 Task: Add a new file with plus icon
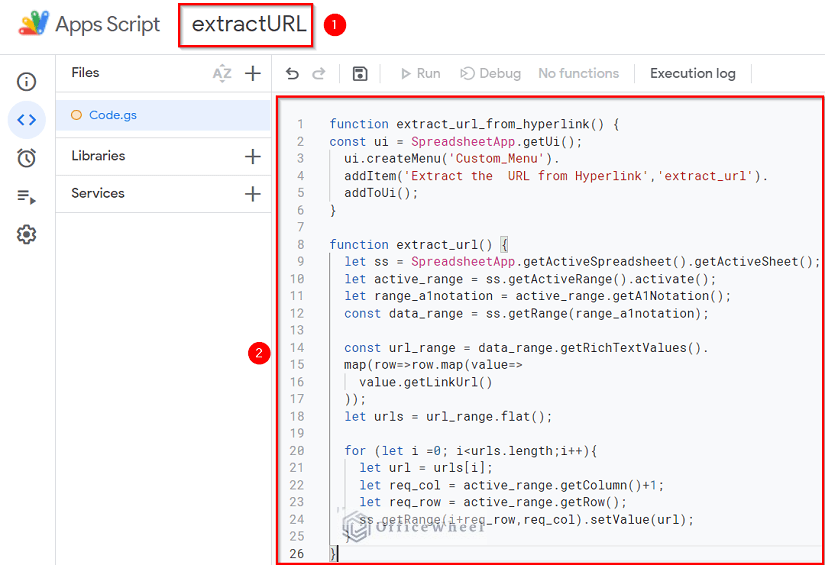(x=253, y=73)
